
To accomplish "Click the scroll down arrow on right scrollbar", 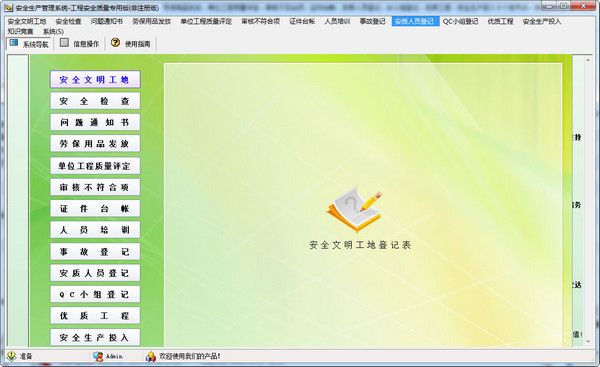I will click(x=588, y=342).
